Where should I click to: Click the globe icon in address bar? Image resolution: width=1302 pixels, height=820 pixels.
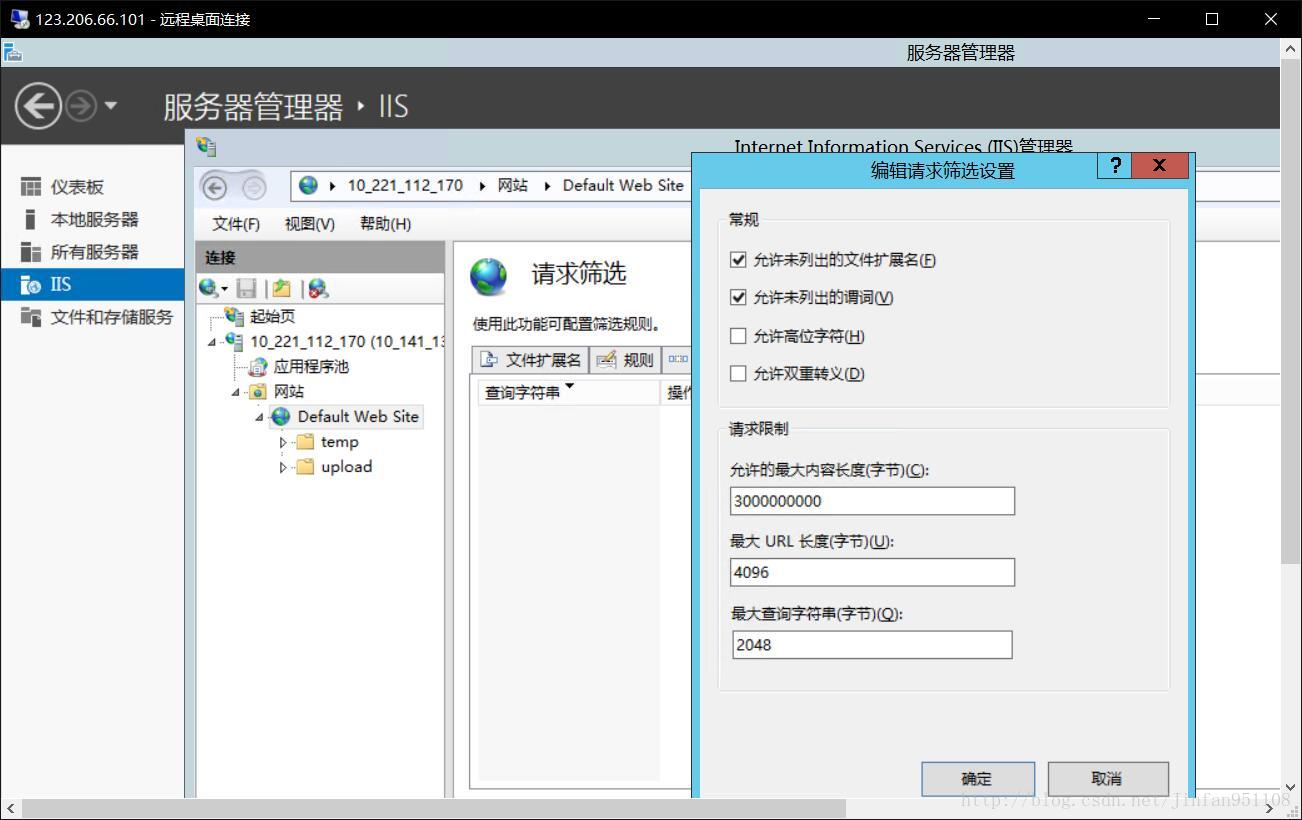pos(308,185)
